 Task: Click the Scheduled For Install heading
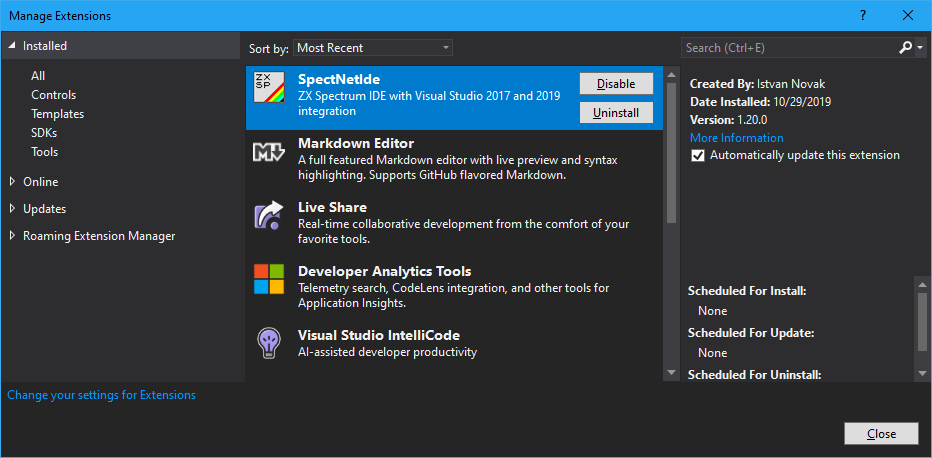point(747,291)
